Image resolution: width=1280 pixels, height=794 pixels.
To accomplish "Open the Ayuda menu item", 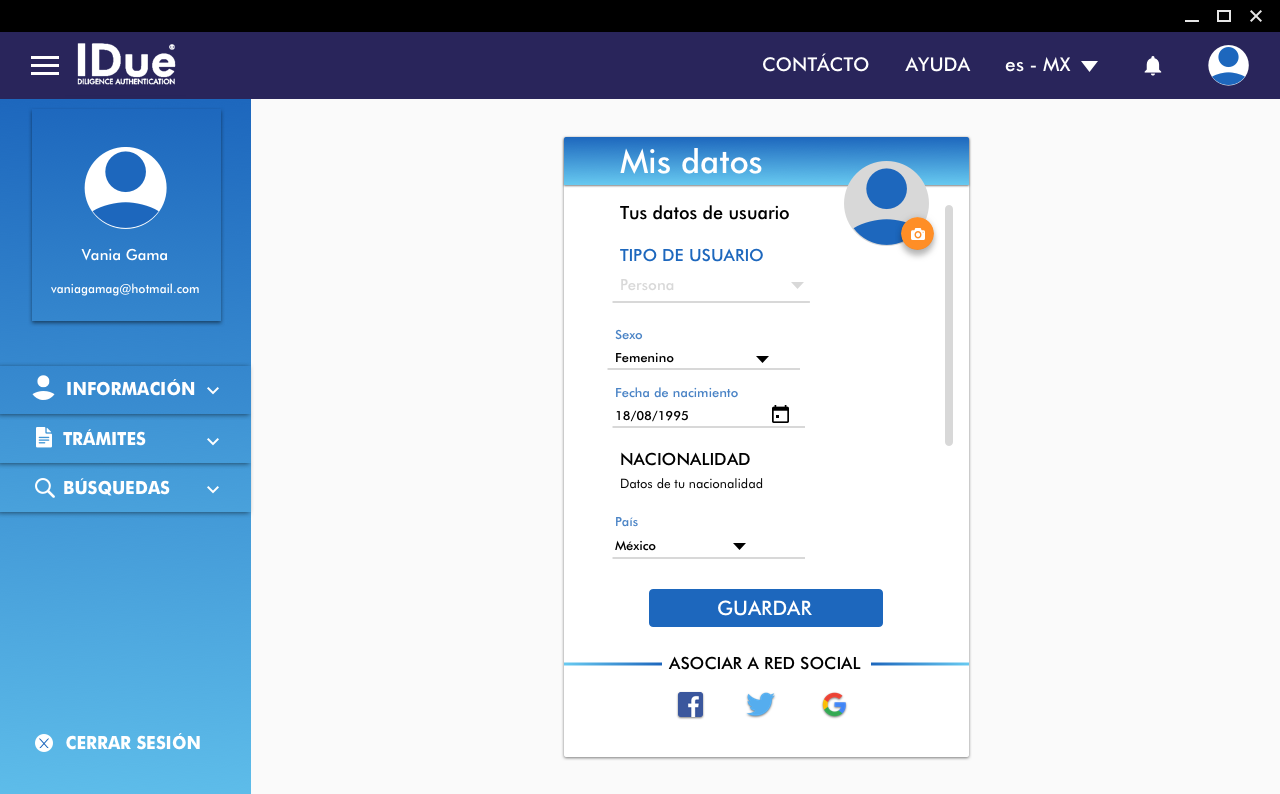I will click(937, 65).
